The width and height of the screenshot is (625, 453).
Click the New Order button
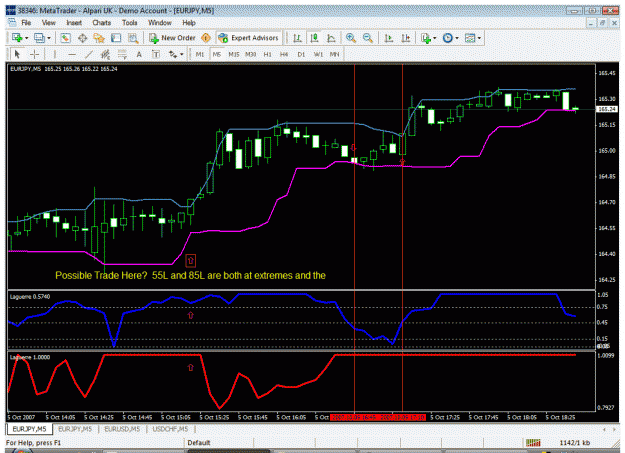click(x=172, y=38)
